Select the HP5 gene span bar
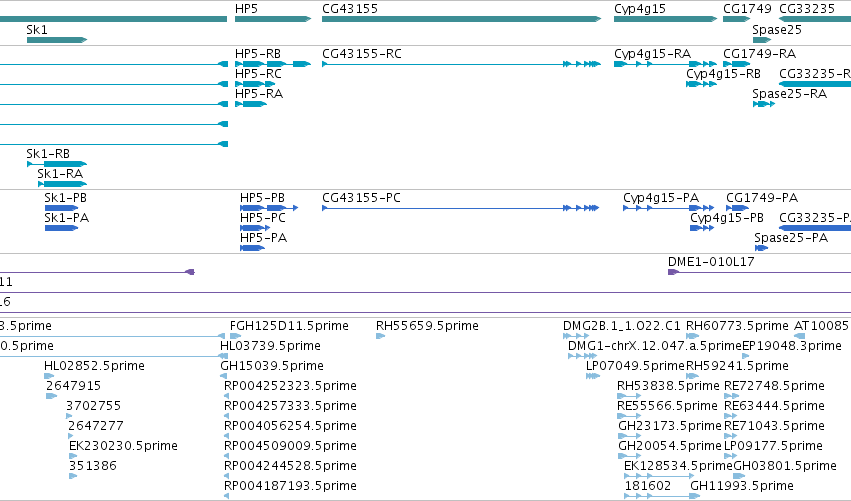851x501 pixels. coord(273,19)
